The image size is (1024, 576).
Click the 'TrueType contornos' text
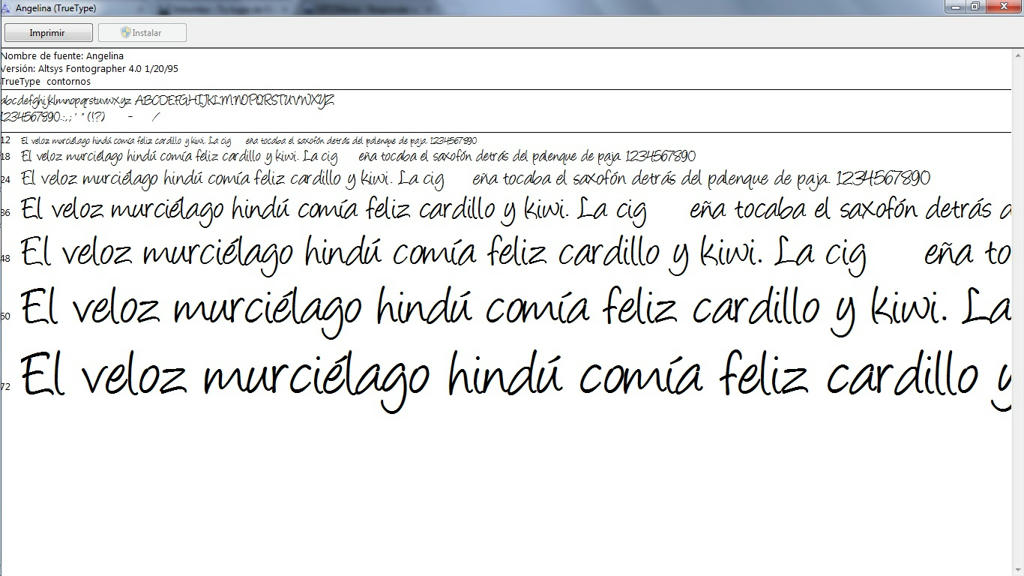46,82
